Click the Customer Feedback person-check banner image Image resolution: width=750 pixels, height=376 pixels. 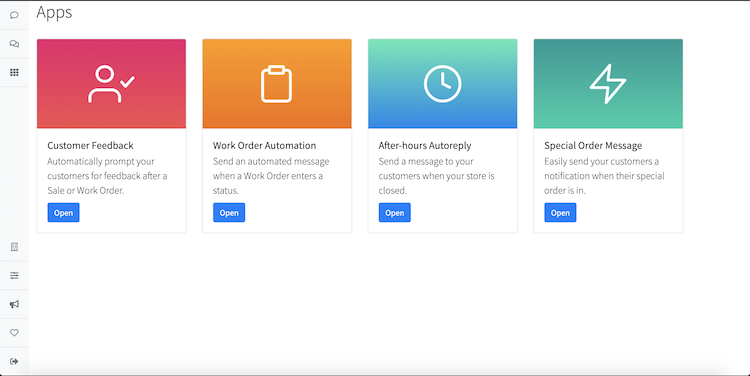[x=111, y=84]
